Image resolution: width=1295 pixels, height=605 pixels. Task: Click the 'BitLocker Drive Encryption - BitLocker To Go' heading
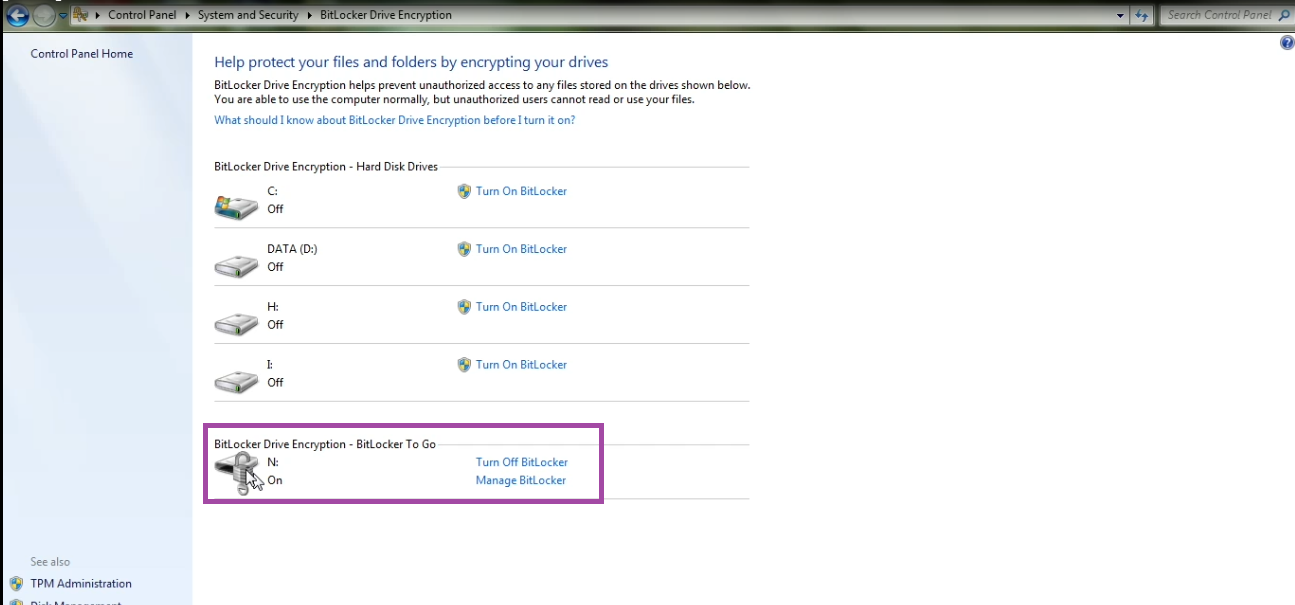click(x=325, y=444)
